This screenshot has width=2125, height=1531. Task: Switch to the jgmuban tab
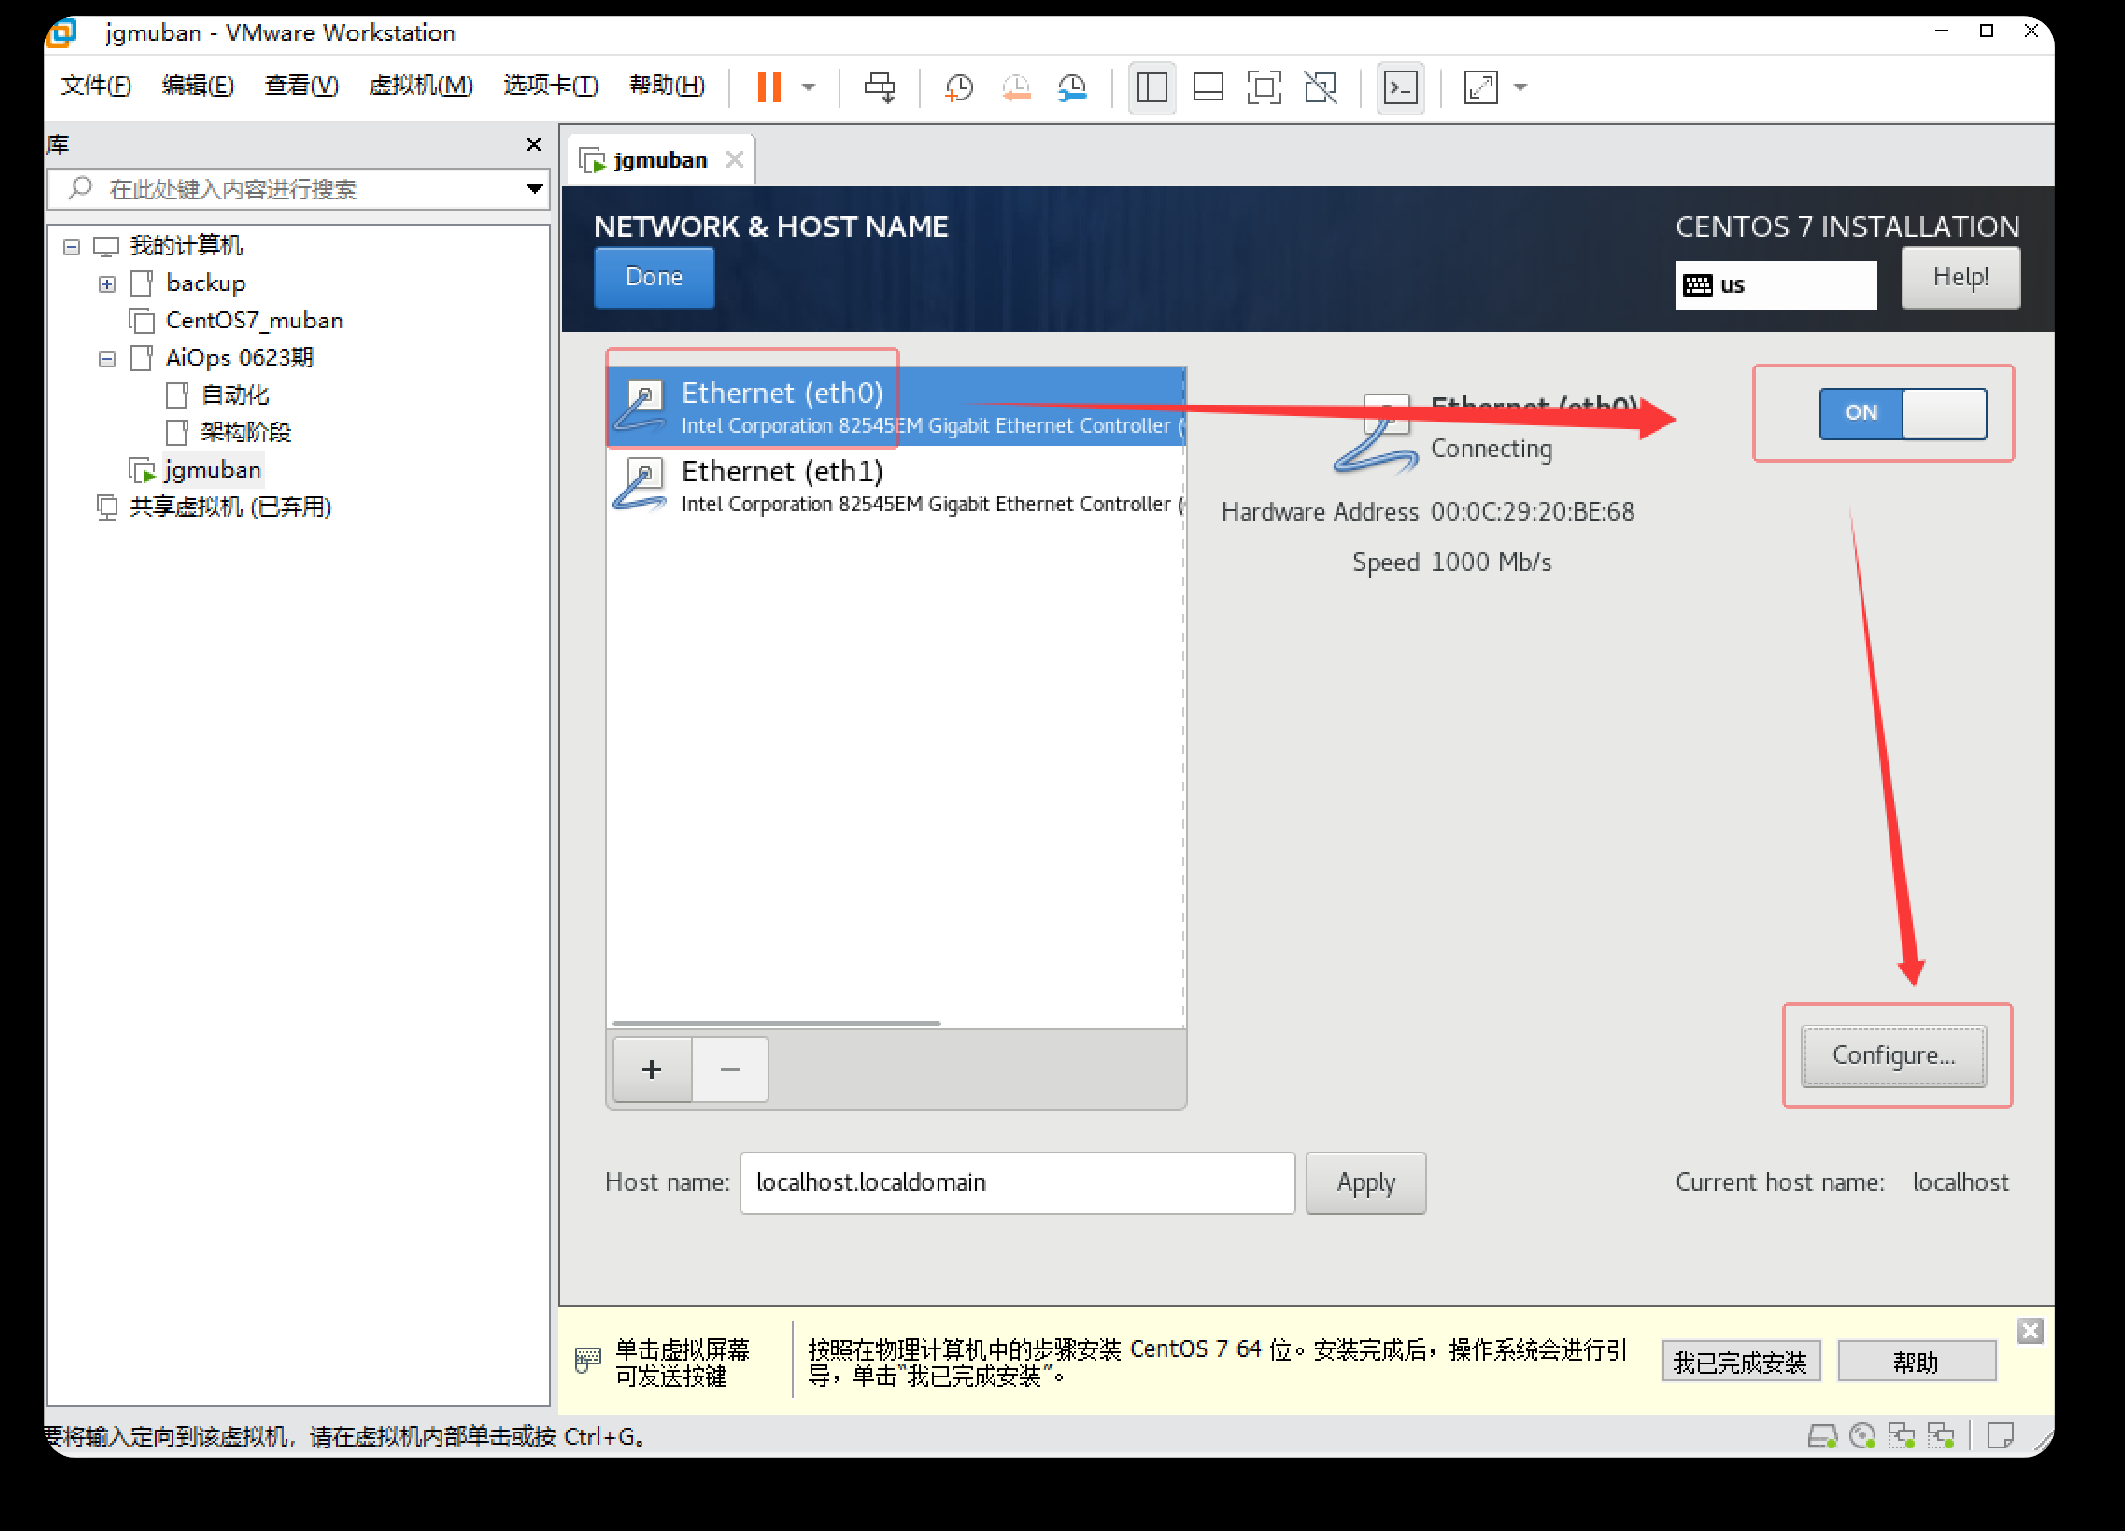(x=659, y=160)
